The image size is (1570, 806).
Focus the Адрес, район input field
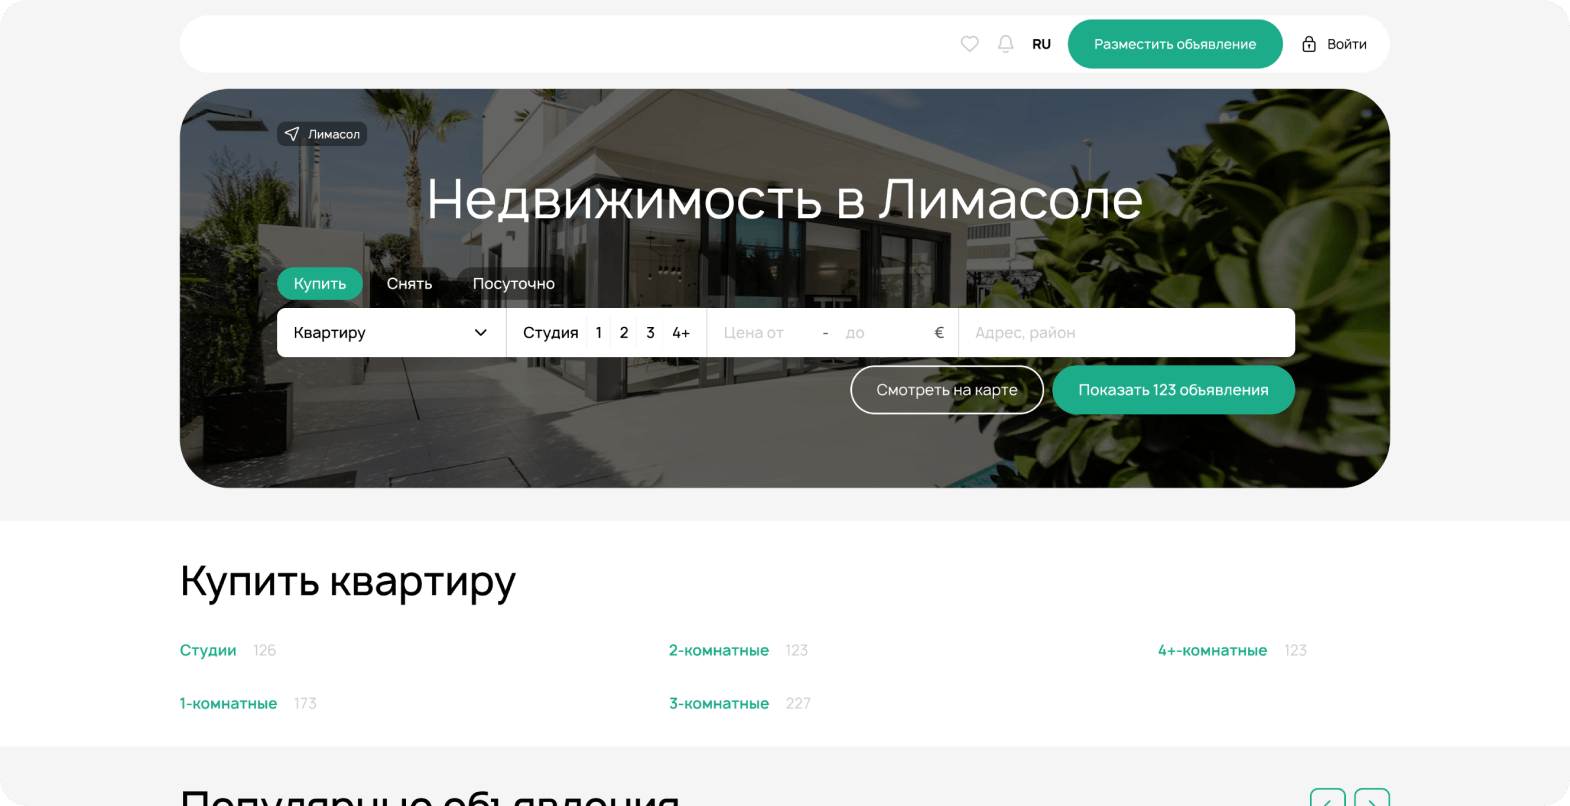coord(1127,333)
